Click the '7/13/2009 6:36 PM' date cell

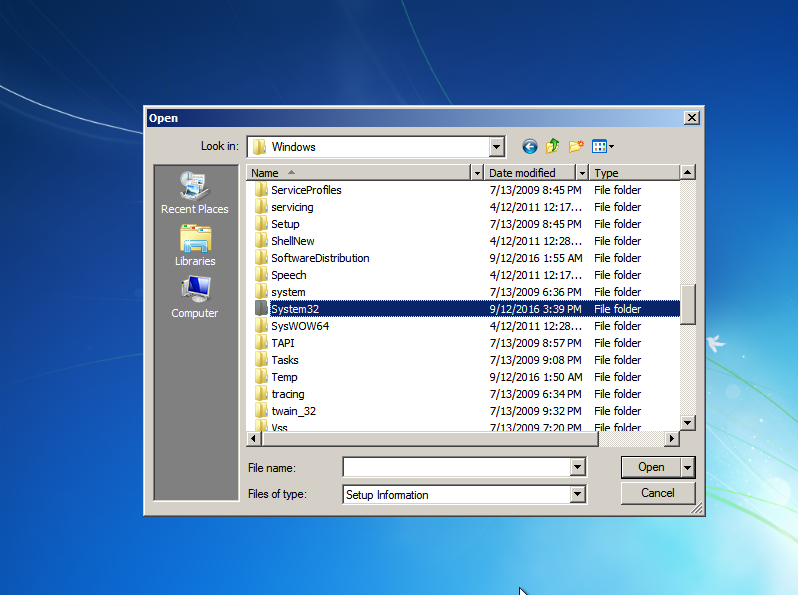[535, 292]
